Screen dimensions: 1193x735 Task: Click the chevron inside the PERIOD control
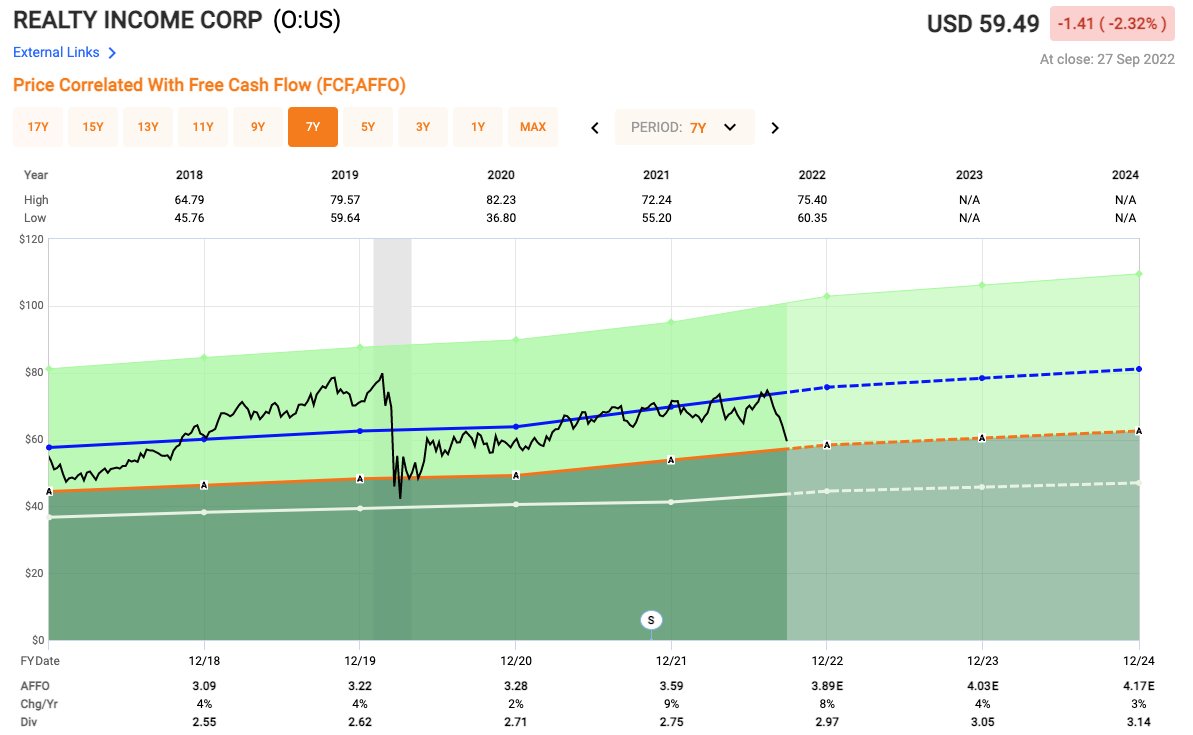pyautogui.click(x=730, y=127)
